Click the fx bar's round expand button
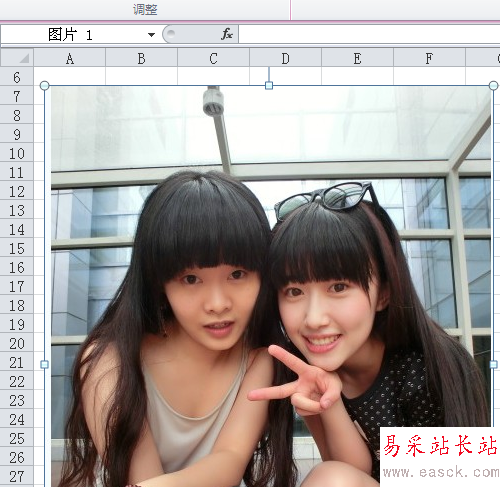500x487 pixels. [171, 33]
